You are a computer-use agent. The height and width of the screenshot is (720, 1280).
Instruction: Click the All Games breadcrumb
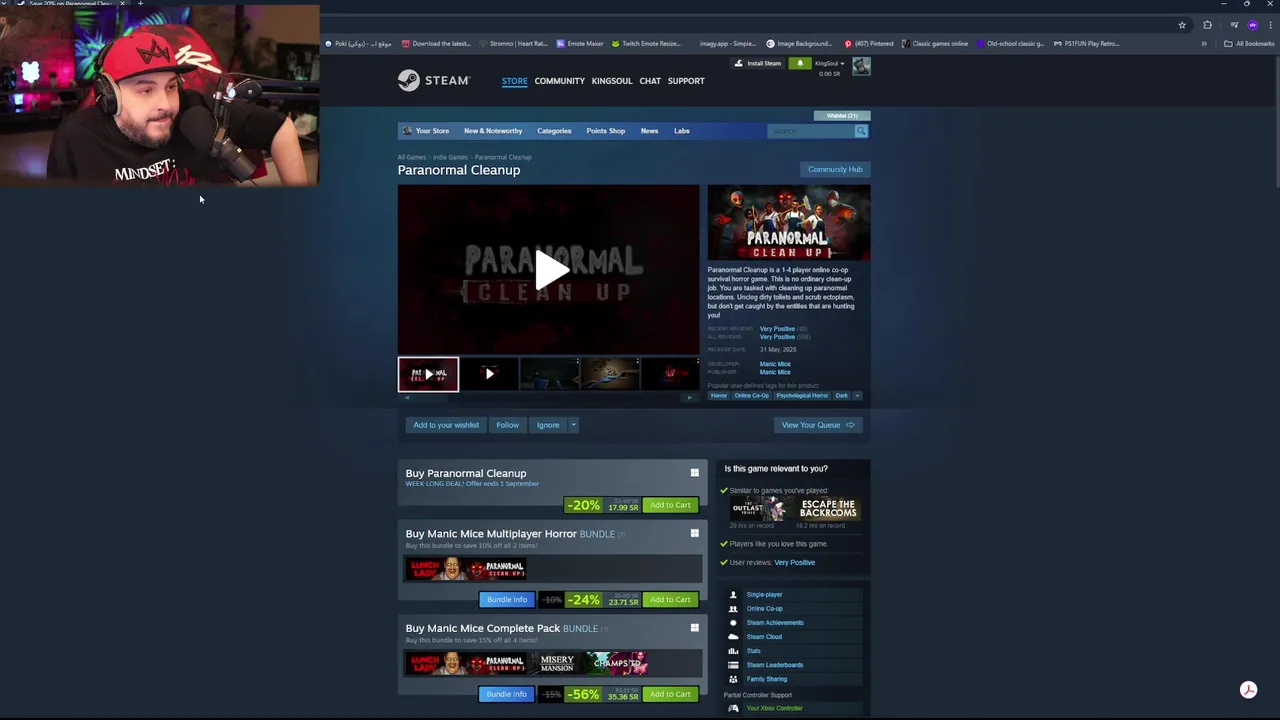(x=411, y=157)
